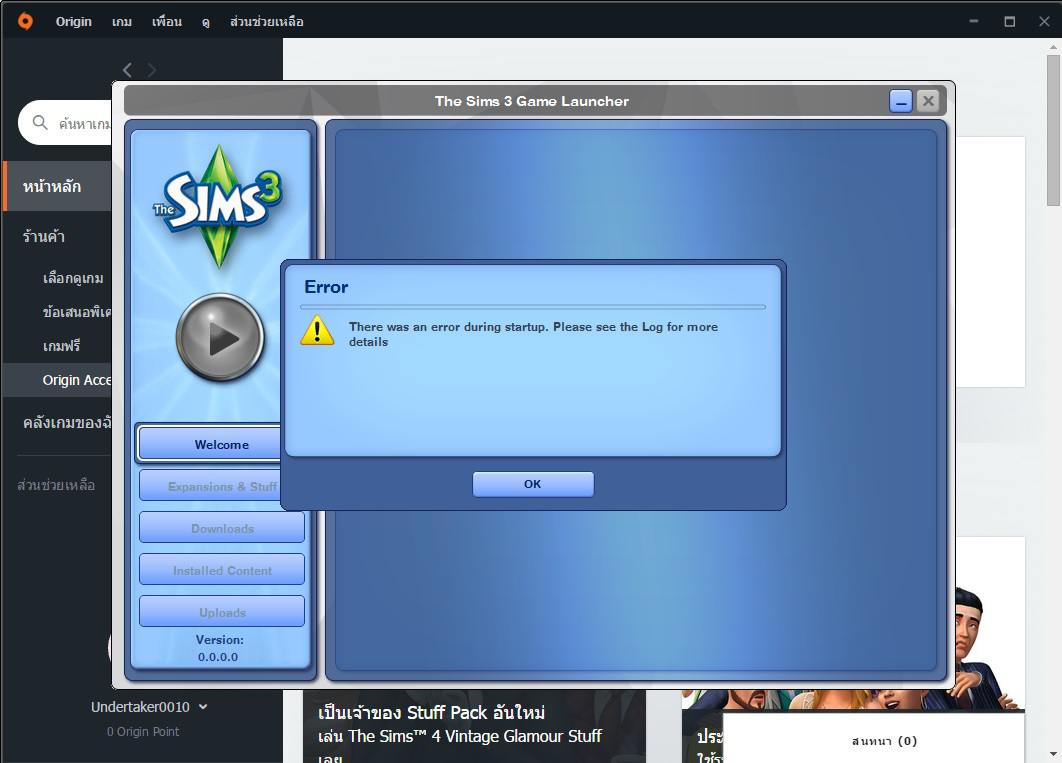Minimize the Origin window
1062x763 pixels.
[973, 21]
